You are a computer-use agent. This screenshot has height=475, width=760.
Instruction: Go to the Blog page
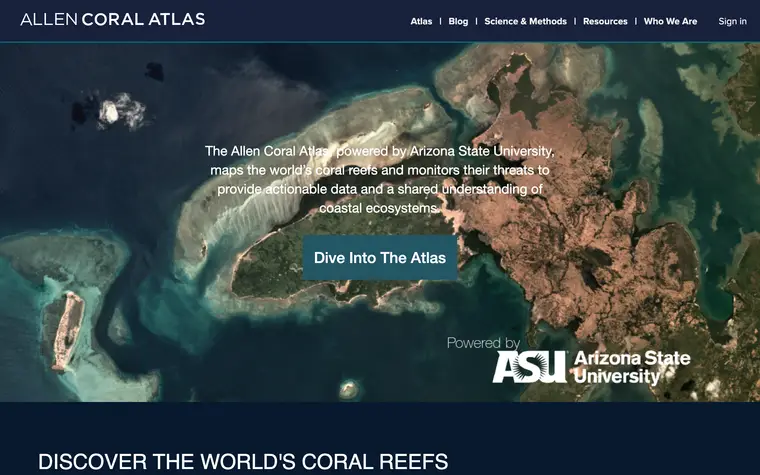[x=458, y=21]
